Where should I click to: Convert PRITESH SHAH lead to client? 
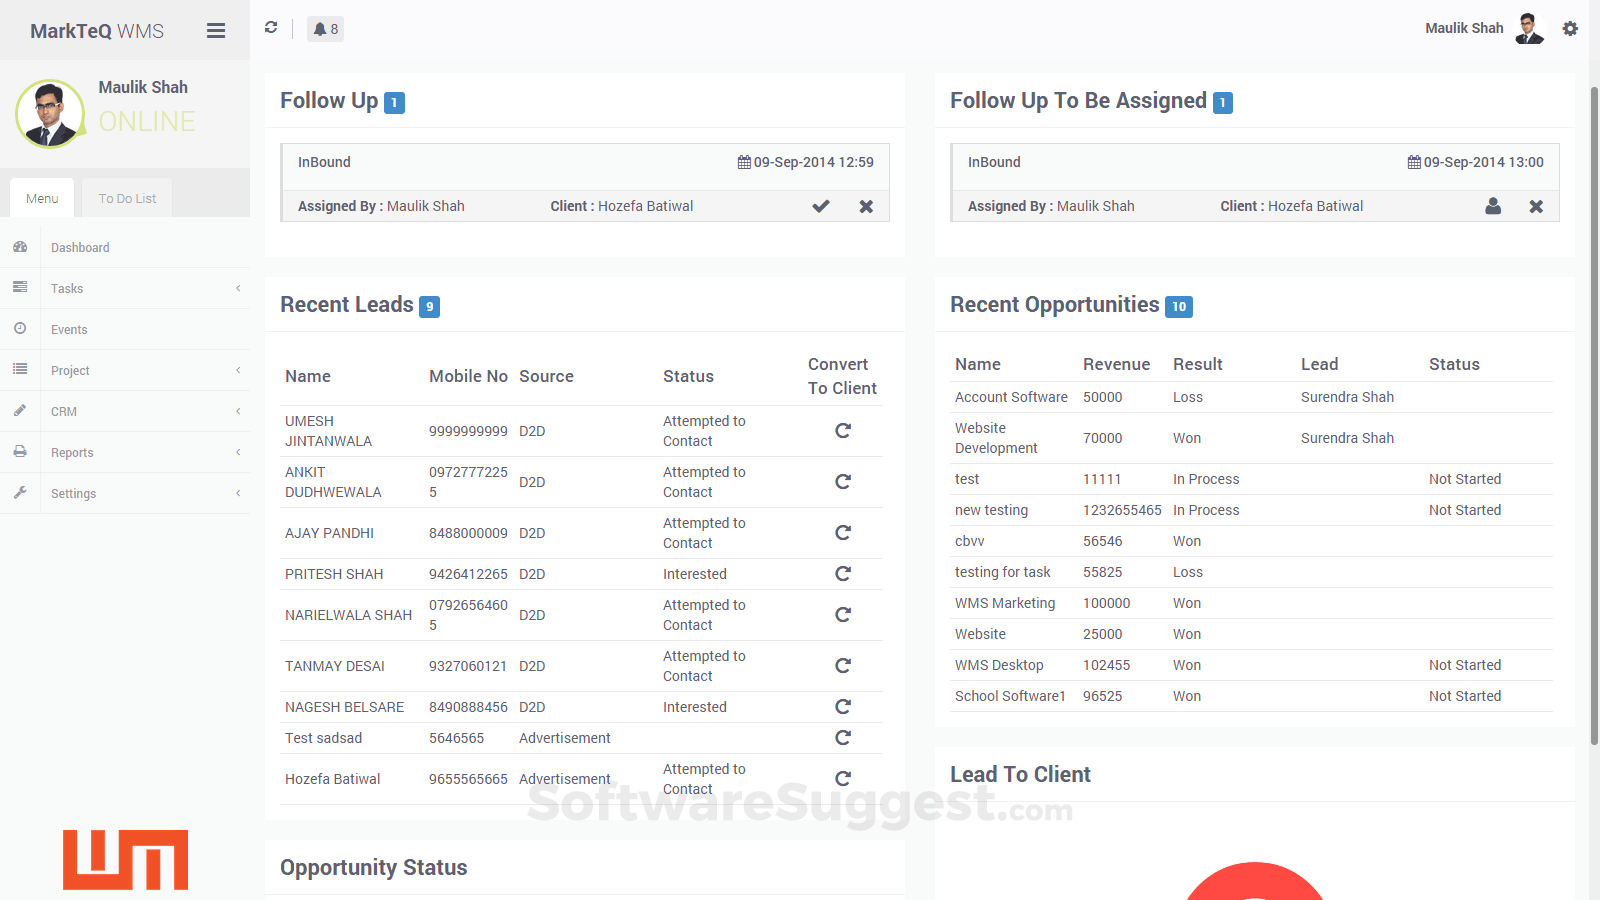pos(843,574)
